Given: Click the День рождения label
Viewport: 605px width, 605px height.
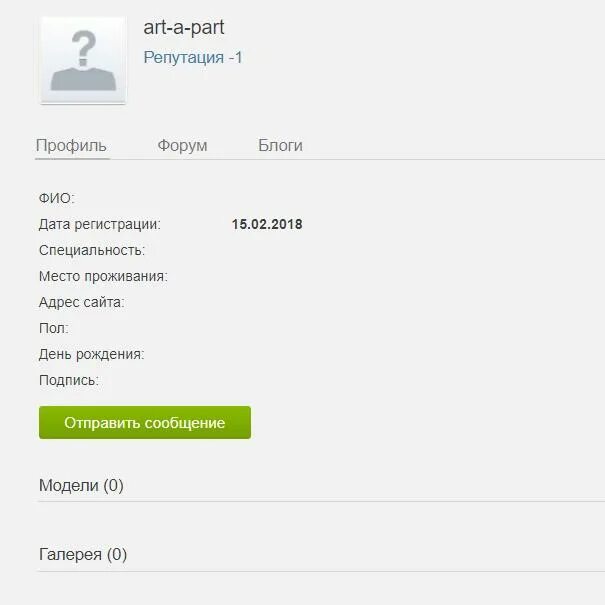Looking at the screenshot, I should click(91, 354).
